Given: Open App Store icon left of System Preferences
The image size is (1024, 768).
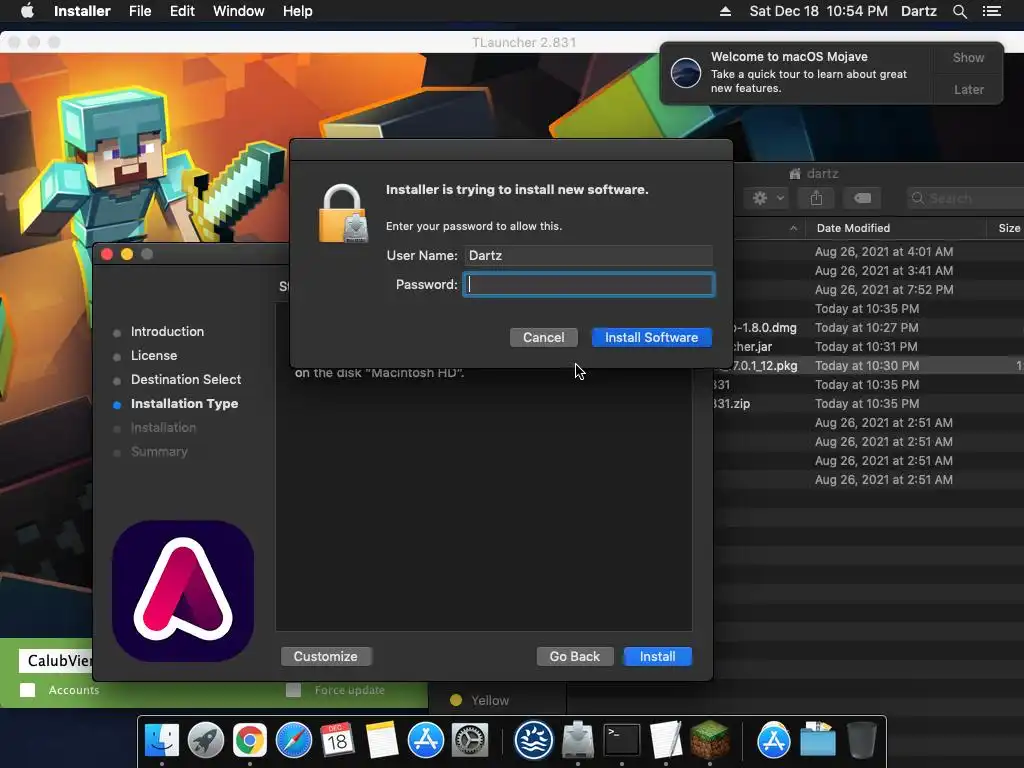Looking at the screenshot, I should tap(426, 741).
